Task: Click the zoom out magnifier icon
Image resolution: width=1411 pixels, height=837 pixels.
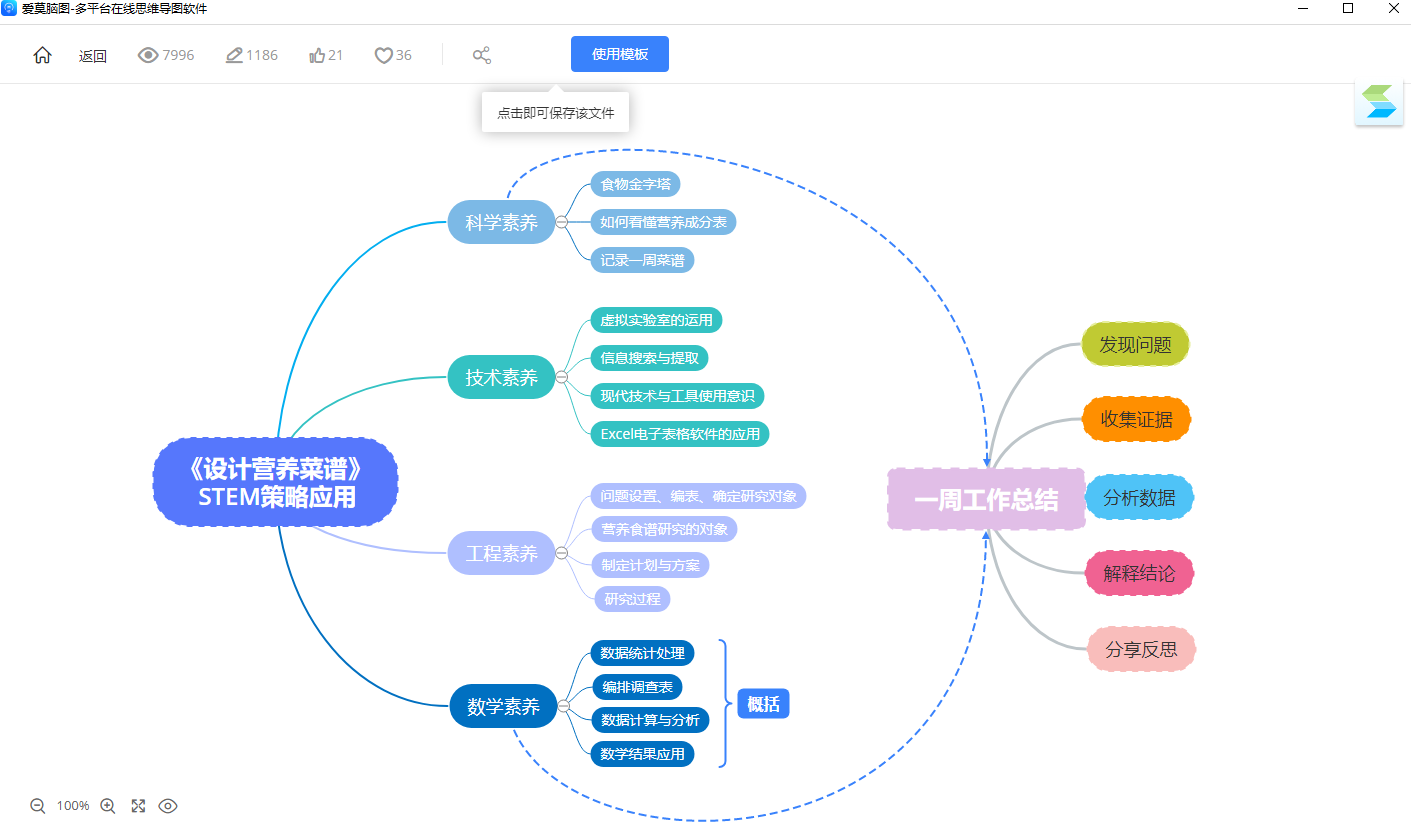Action: [x=38, y=806]
